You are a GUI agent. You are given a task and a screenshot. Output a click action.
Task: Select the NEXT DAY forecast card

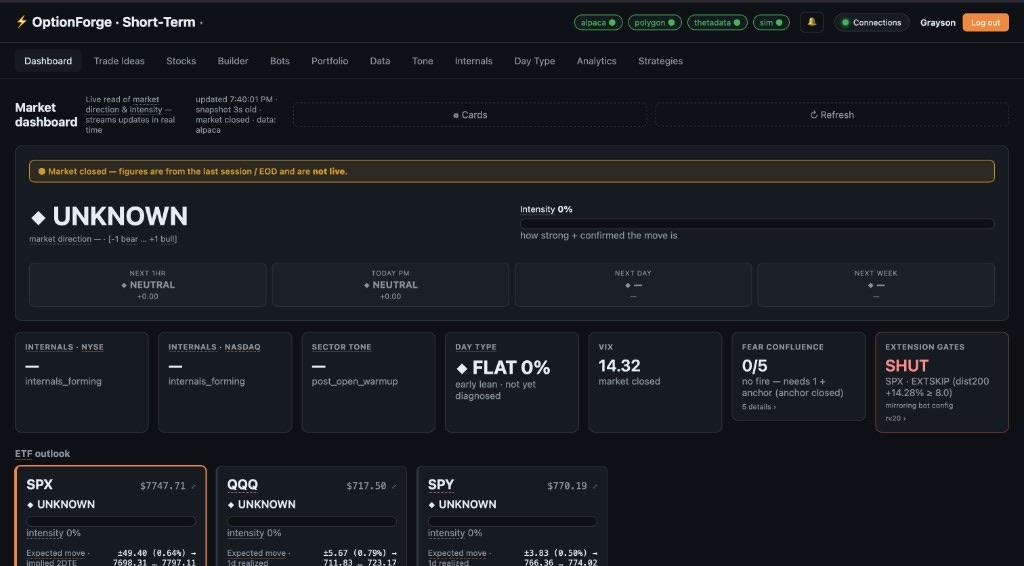point(633,285)
